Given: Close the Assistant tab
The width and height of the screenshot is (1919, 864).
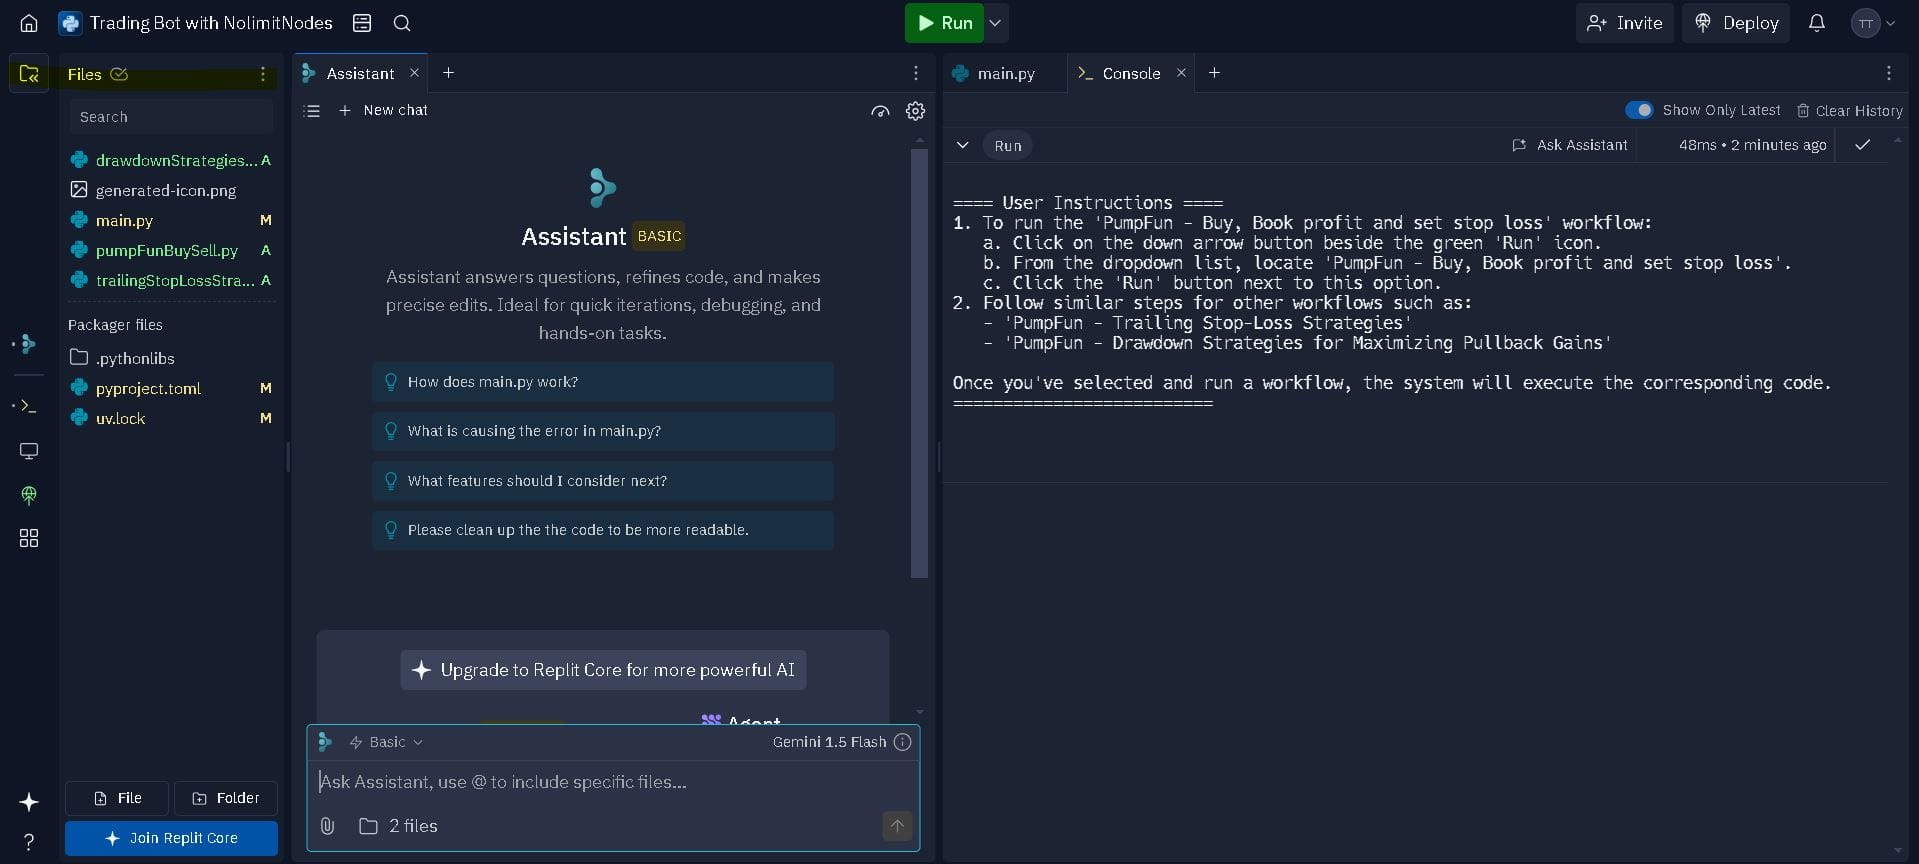Looking at the screenshot, I should (x=414, y=73).
